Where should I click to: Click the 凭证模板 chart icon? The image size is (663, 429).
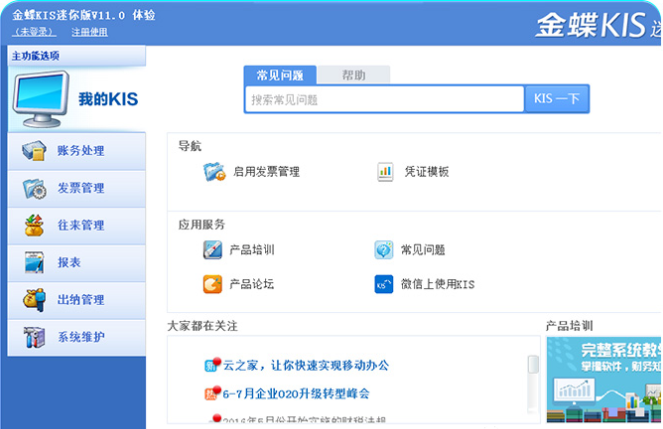[x=385, y=172]
